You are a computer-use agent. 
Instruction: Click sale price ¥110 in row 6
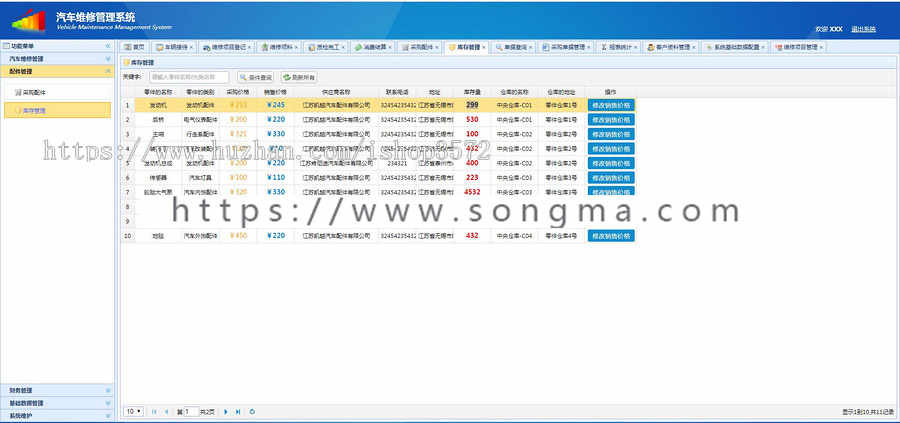(276, 177)
